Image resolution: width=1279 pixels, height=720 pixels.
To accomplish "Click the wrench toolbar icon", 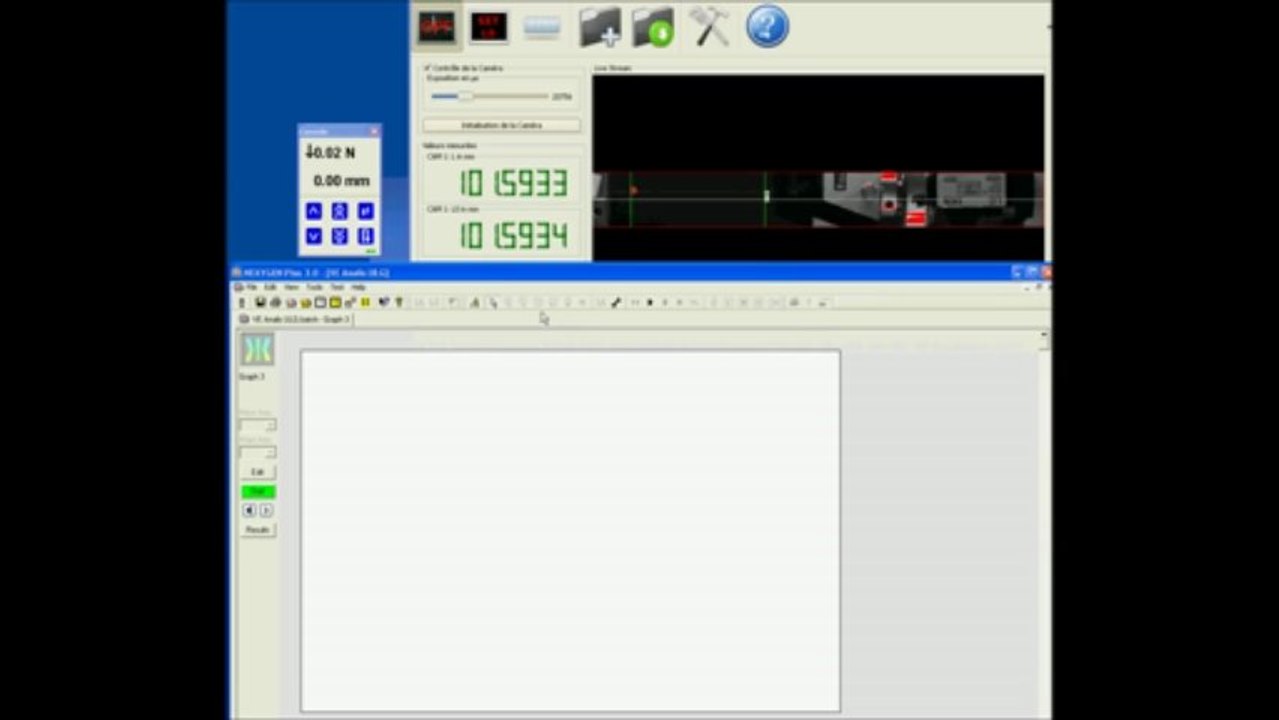I will (615, 302).
